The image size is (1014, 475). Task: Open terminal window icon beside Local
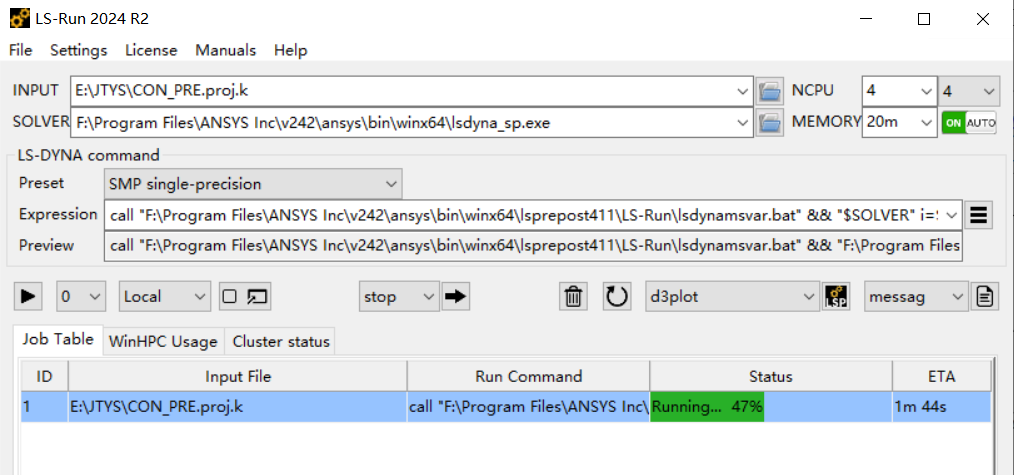258,297
